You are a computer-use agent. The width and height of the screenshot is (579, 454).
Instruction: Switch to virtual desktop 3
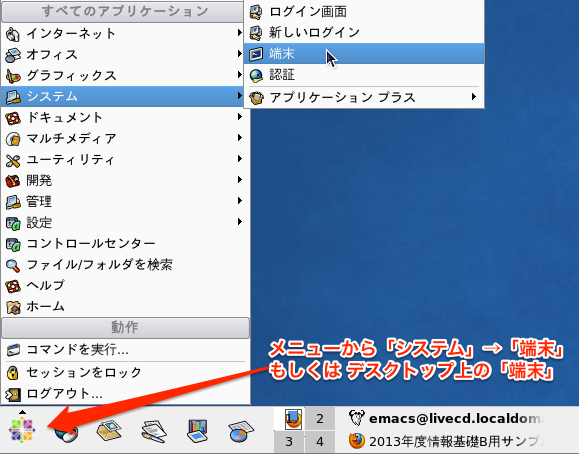[x=290, y=441]
